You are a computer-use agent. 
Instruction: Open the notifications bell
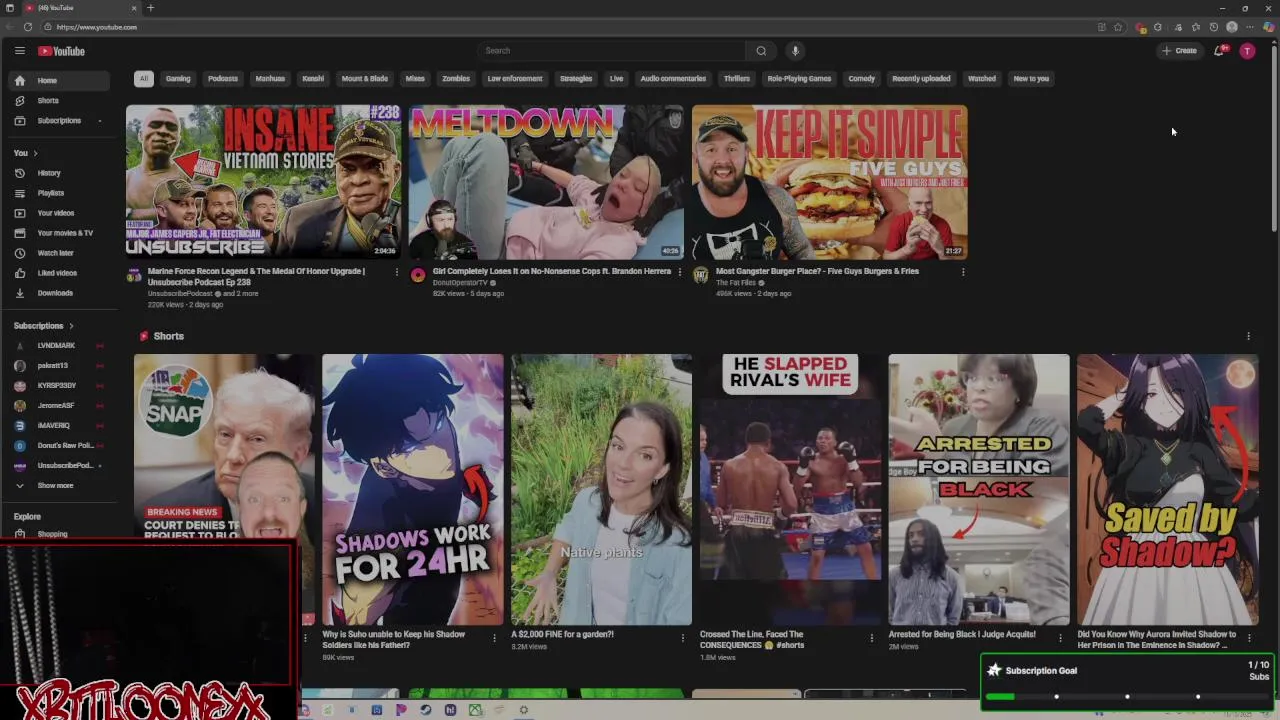1219,51
